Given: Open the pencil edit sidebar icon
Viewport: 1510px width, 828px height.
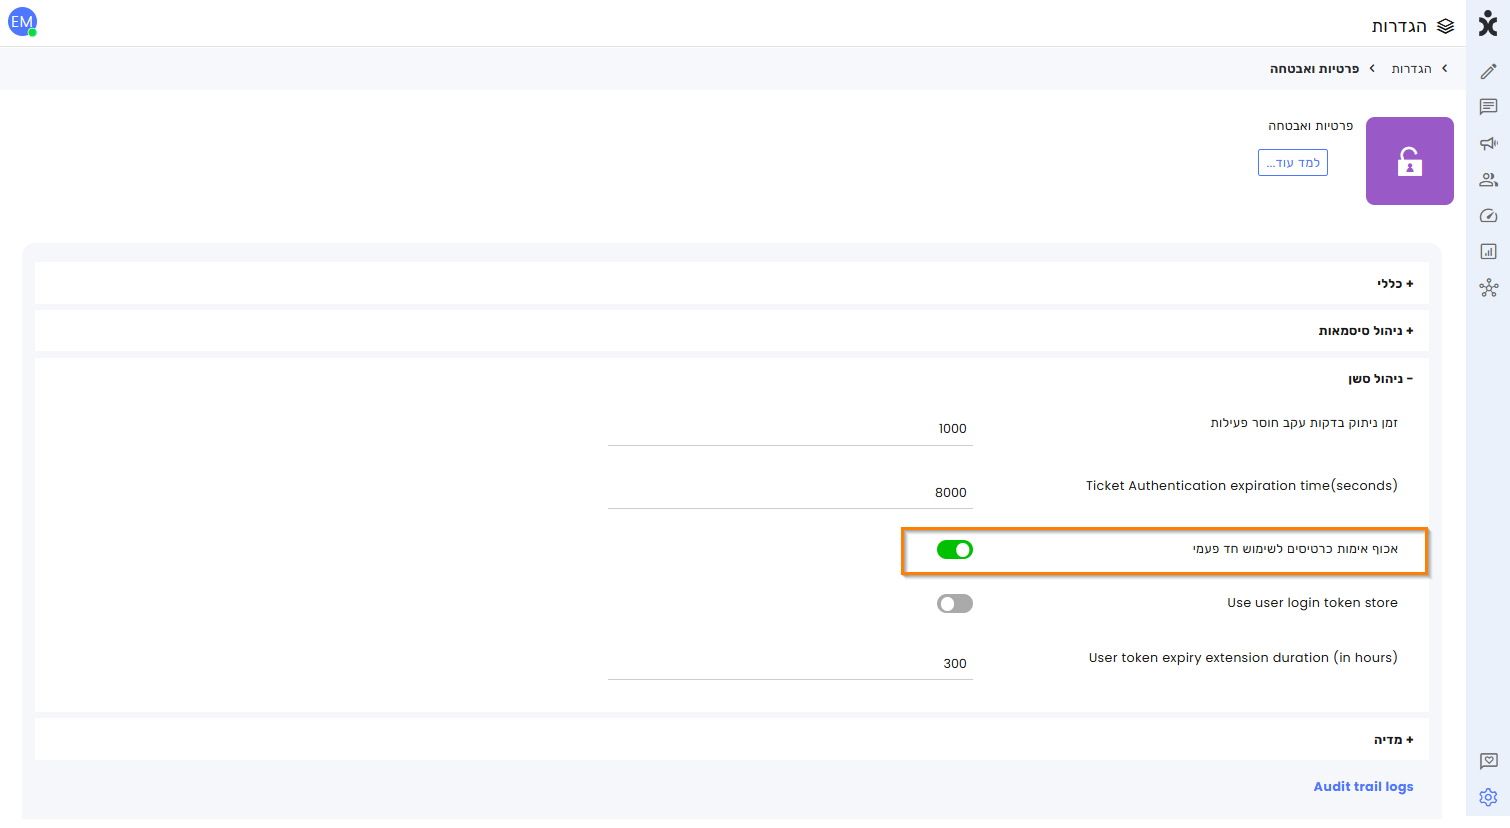Looking at the screenshot, I should (1488, 71).
